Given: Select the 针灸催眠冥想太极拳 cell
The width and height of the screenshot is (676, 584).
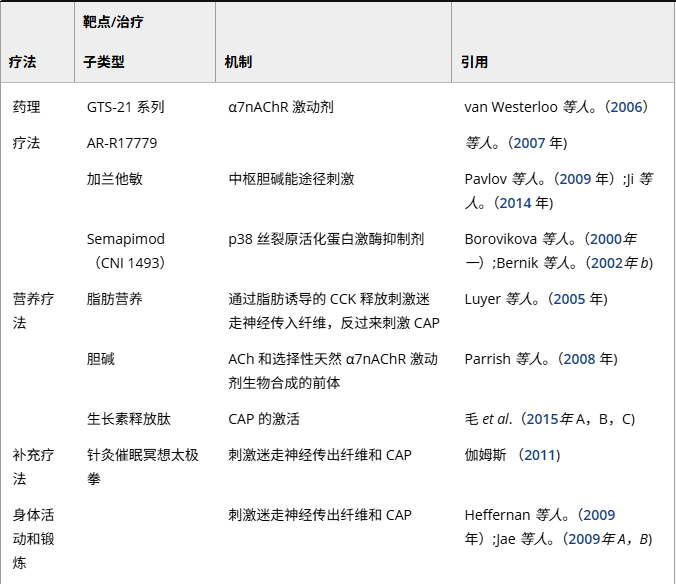Looking at the screenshot, I should pos(143,466).
